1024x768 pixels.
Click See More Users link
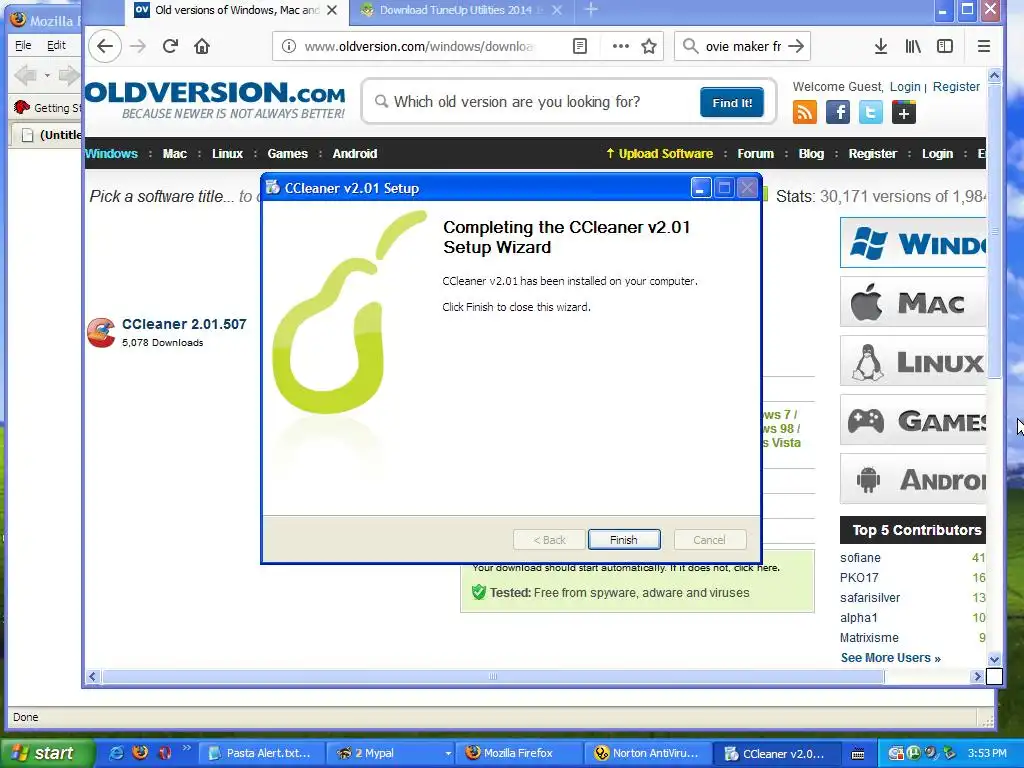tap(890, 658)
